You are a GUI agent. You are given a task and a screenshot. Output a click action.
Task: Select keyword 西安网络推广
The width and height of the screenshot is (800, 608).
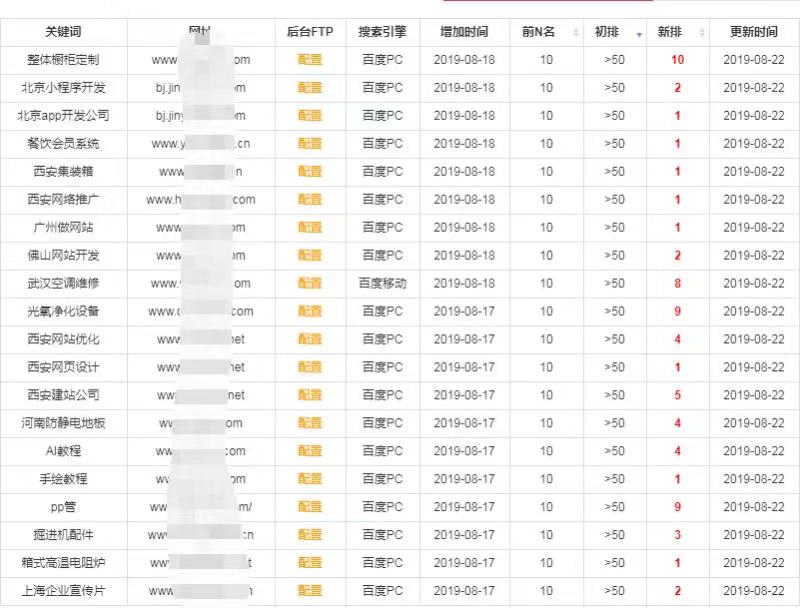63,199
